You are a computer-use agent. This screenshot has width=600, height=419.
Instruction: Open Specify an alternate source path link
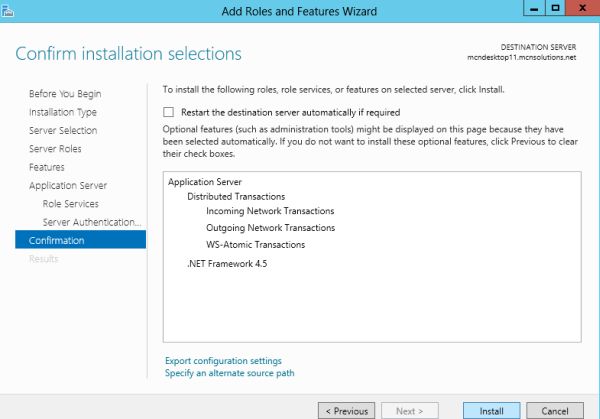click(x=229, y=373)
